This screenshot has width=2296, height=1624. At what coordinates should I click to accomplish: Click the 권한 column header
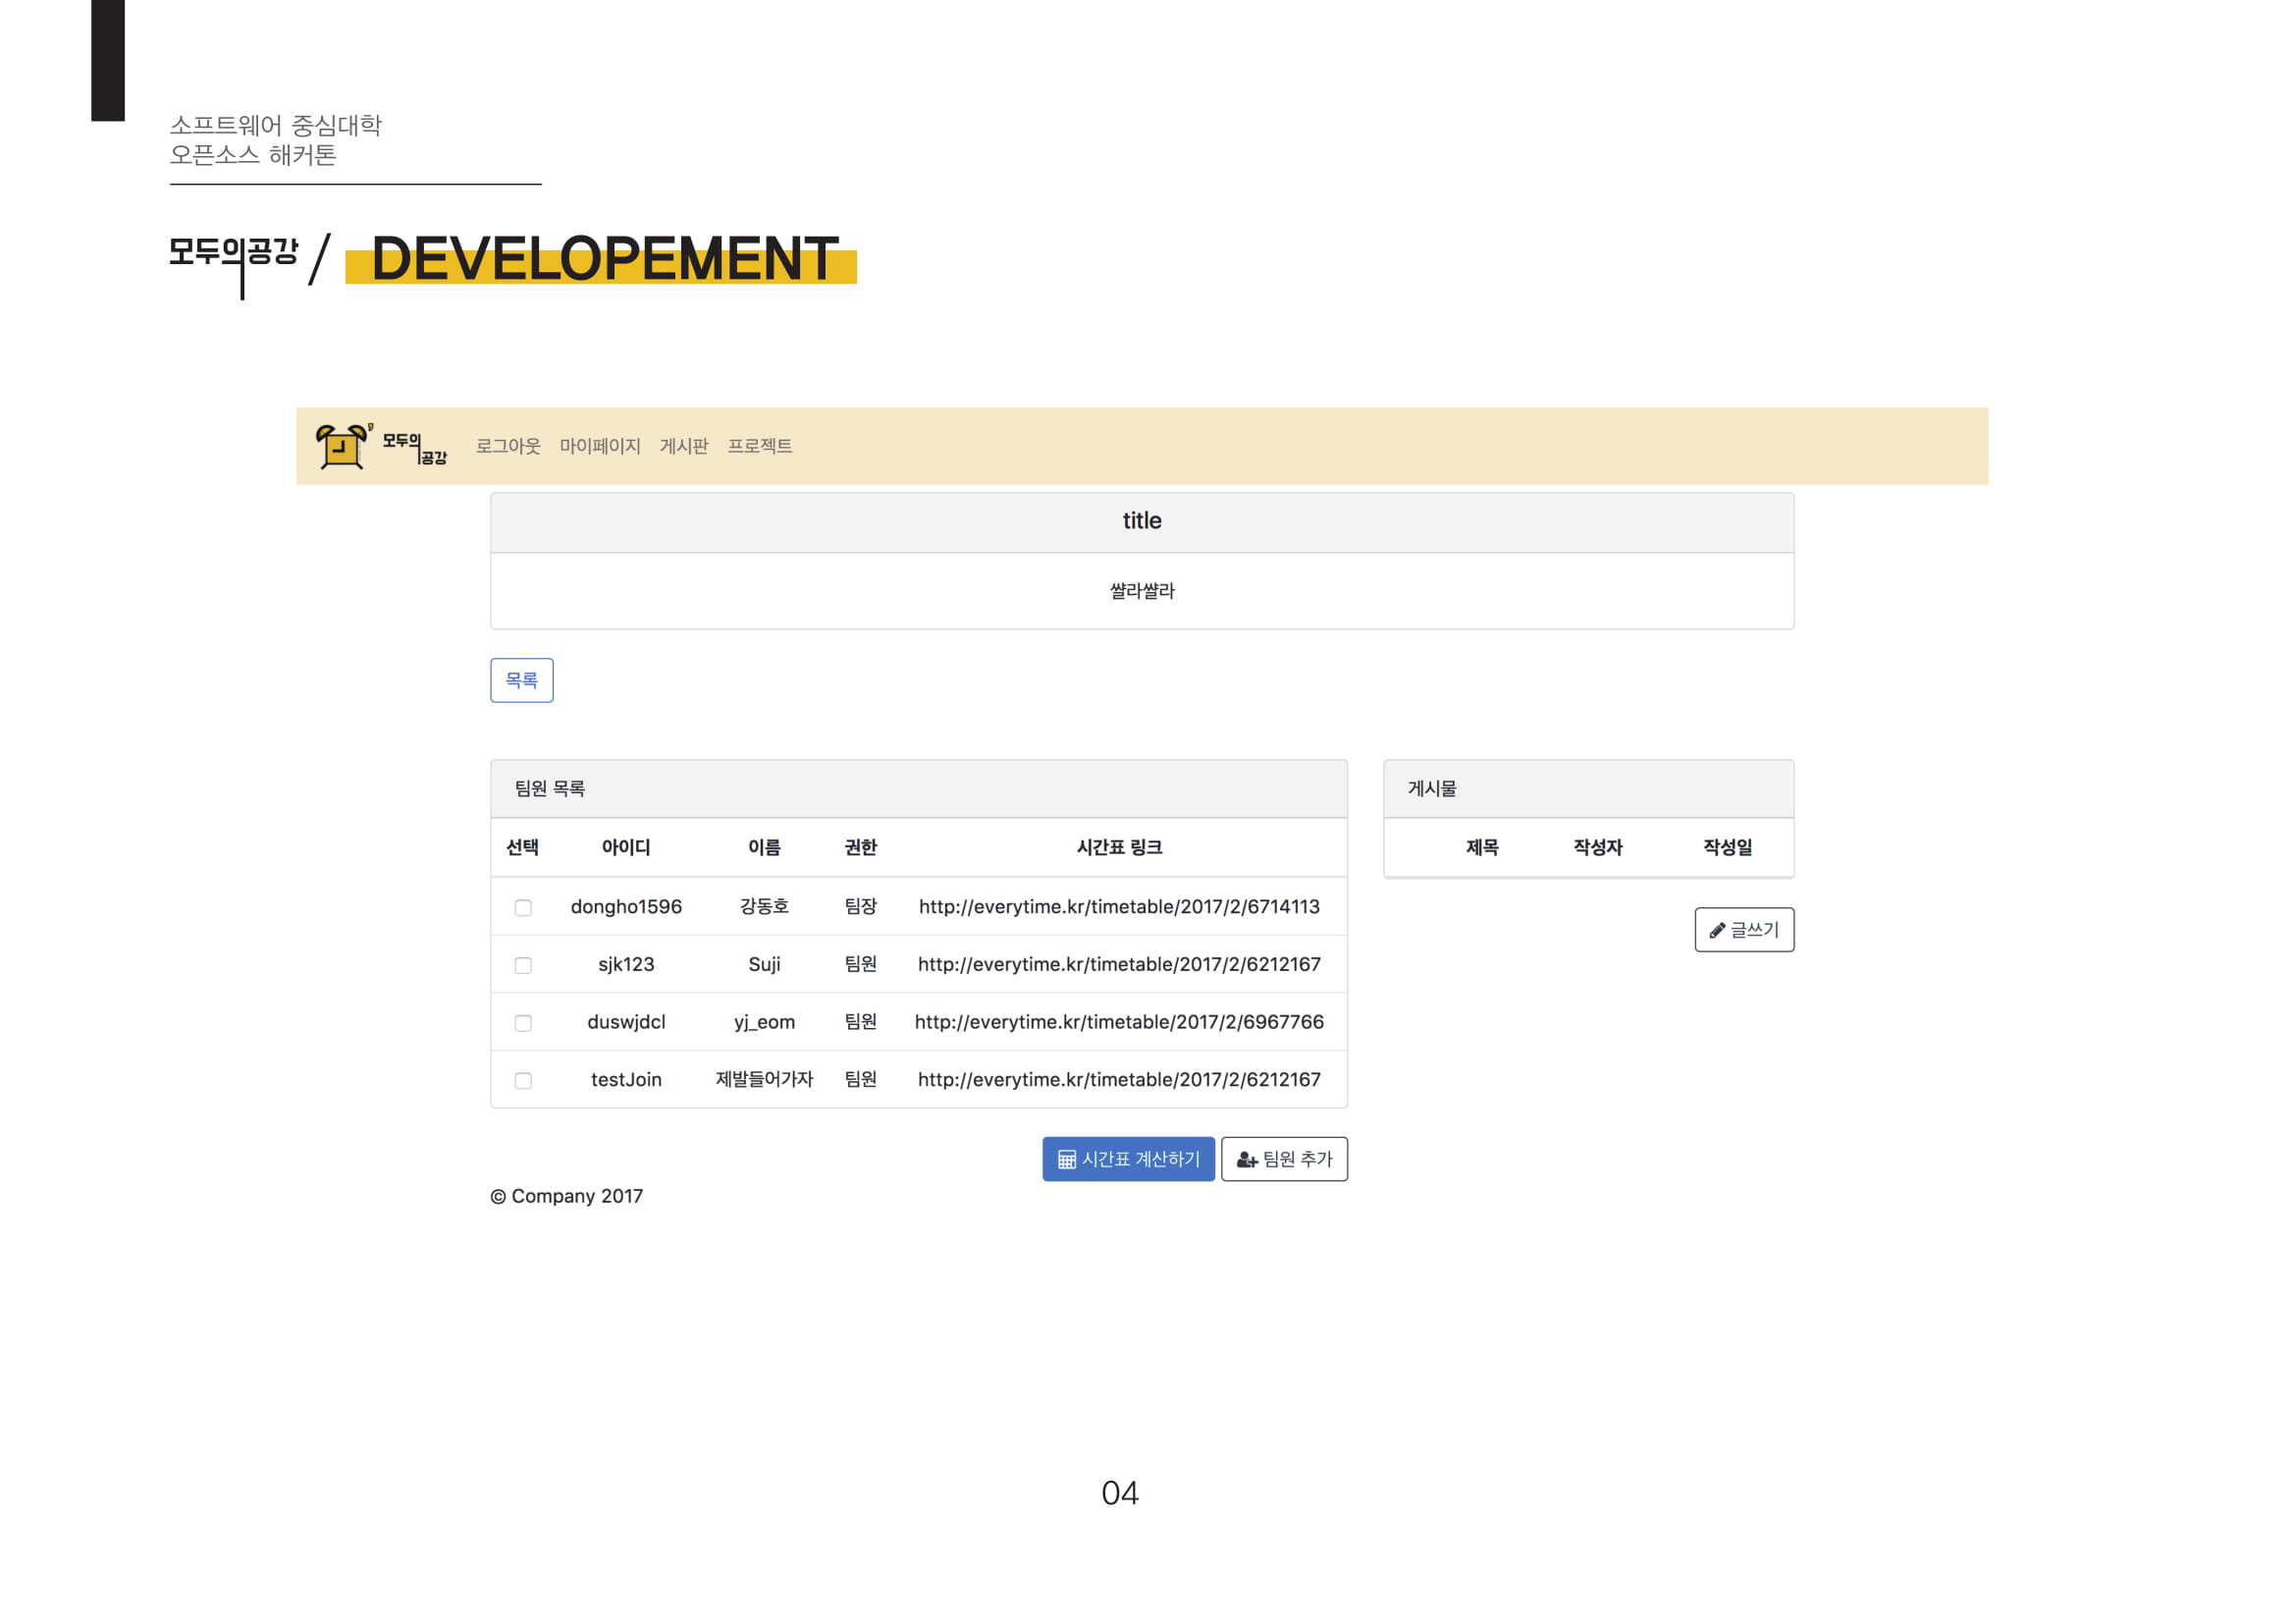tap(861, 848)
